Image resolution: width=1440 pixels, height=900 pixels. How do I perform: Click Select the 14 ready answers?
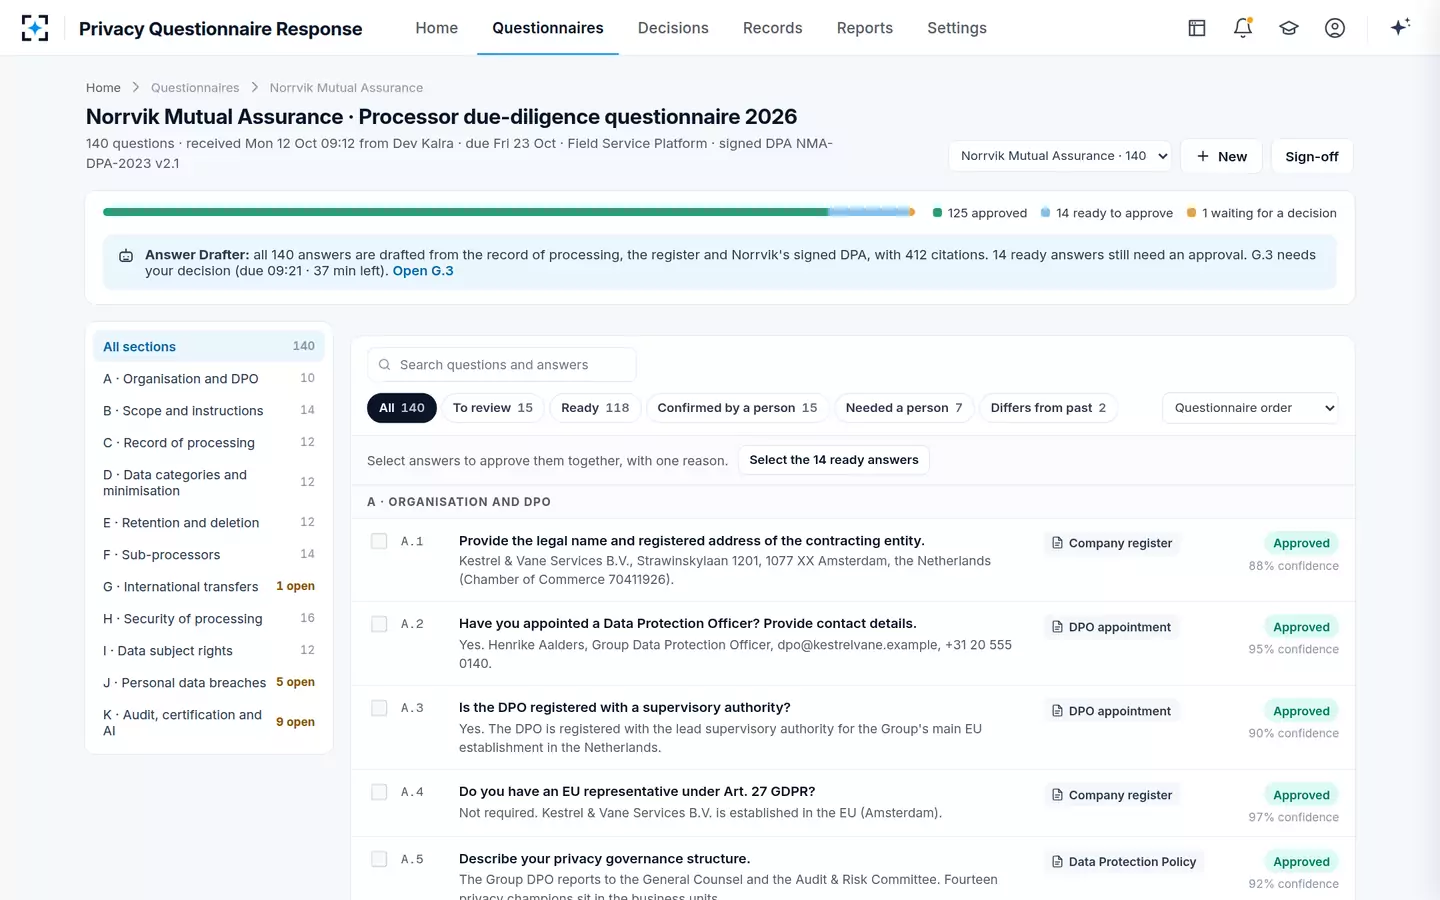tap(834, 460)
